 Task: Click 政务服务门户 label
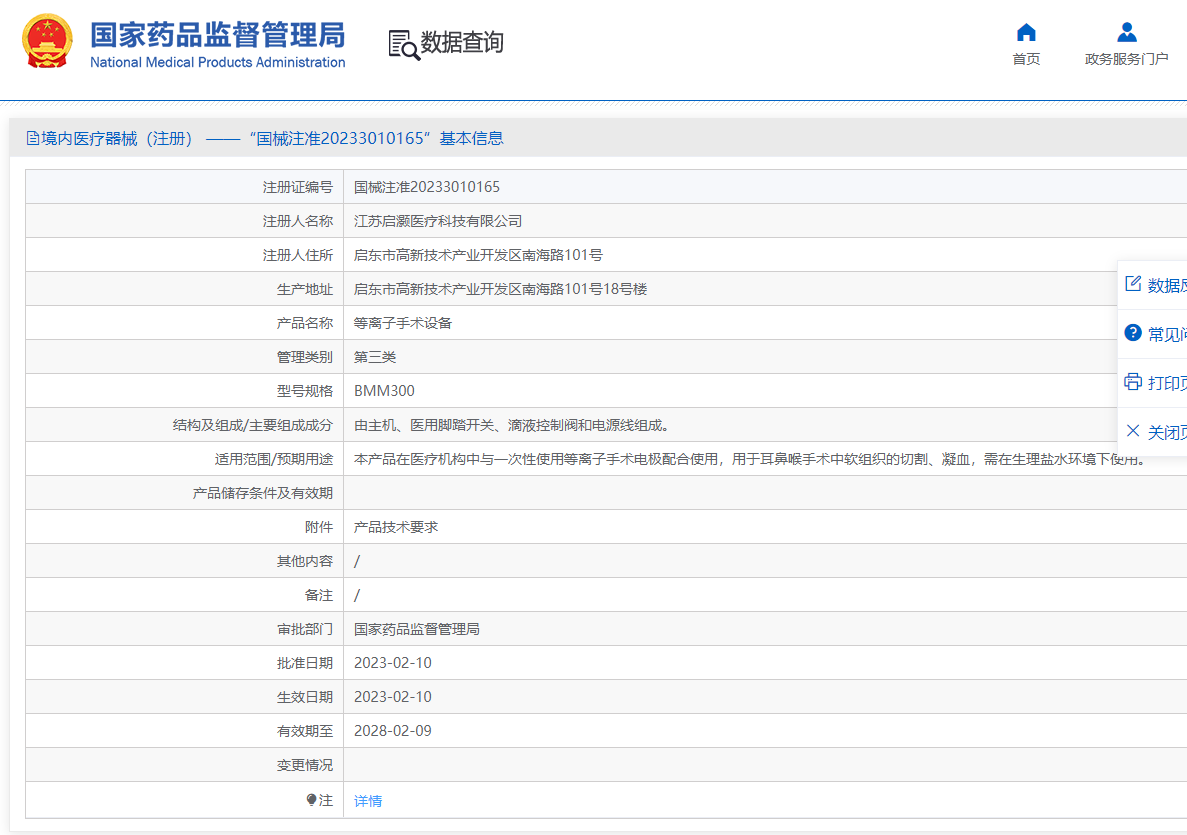(1126, 59)
